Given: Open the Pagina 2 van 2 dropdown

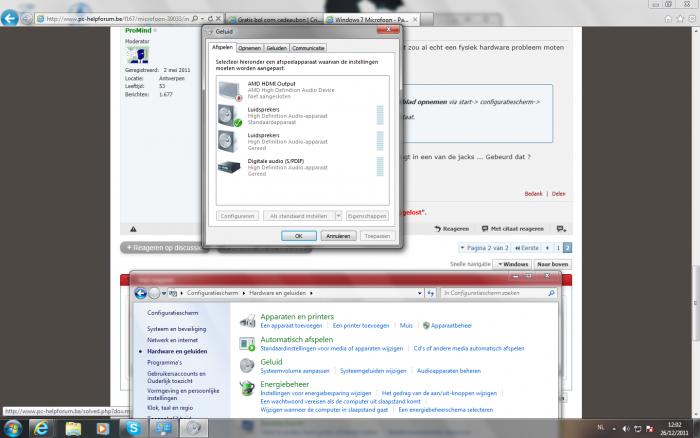Looking at the screenshot, I should [485, 248].
